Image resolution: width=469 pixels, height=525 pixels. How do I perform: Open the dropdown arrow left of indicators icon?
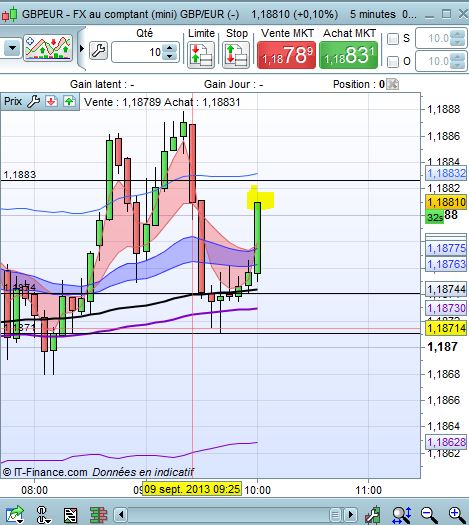[12, 48]
